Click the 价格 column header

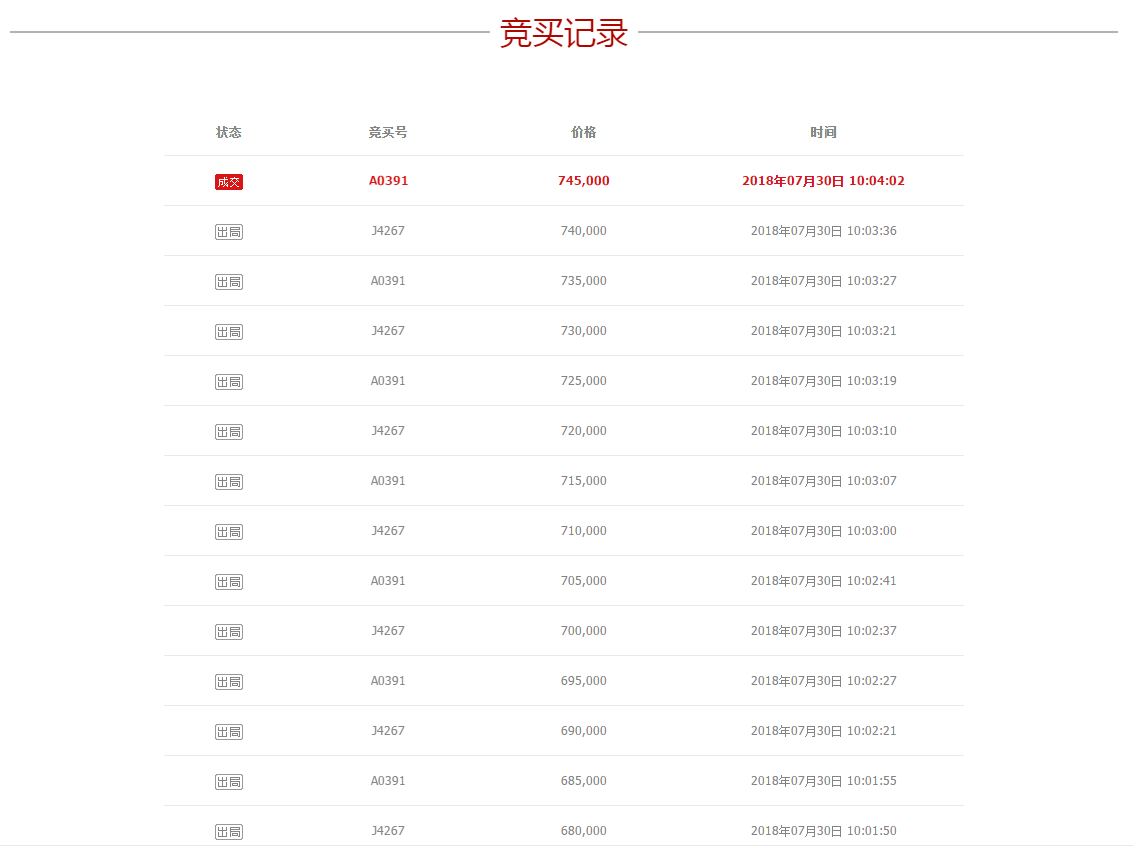[x=583, y=132]
